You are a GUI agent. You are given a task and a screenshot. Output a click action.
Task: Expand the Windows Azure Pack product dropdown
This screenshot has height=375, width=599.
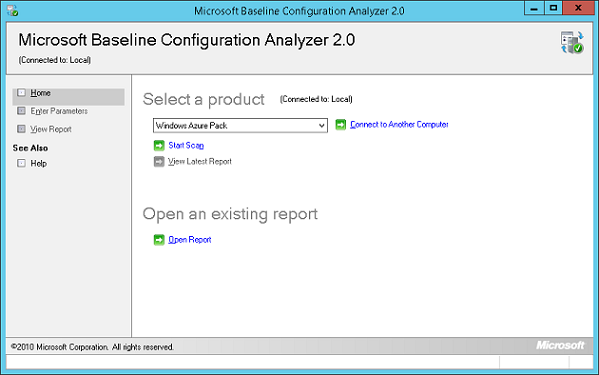pyautogui.click(x=240, y=126)
